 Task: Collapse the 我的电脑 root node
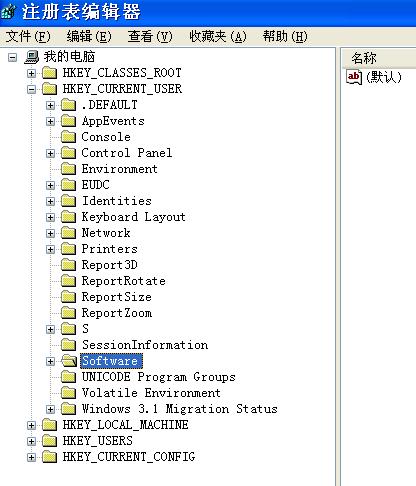point(13,57)
